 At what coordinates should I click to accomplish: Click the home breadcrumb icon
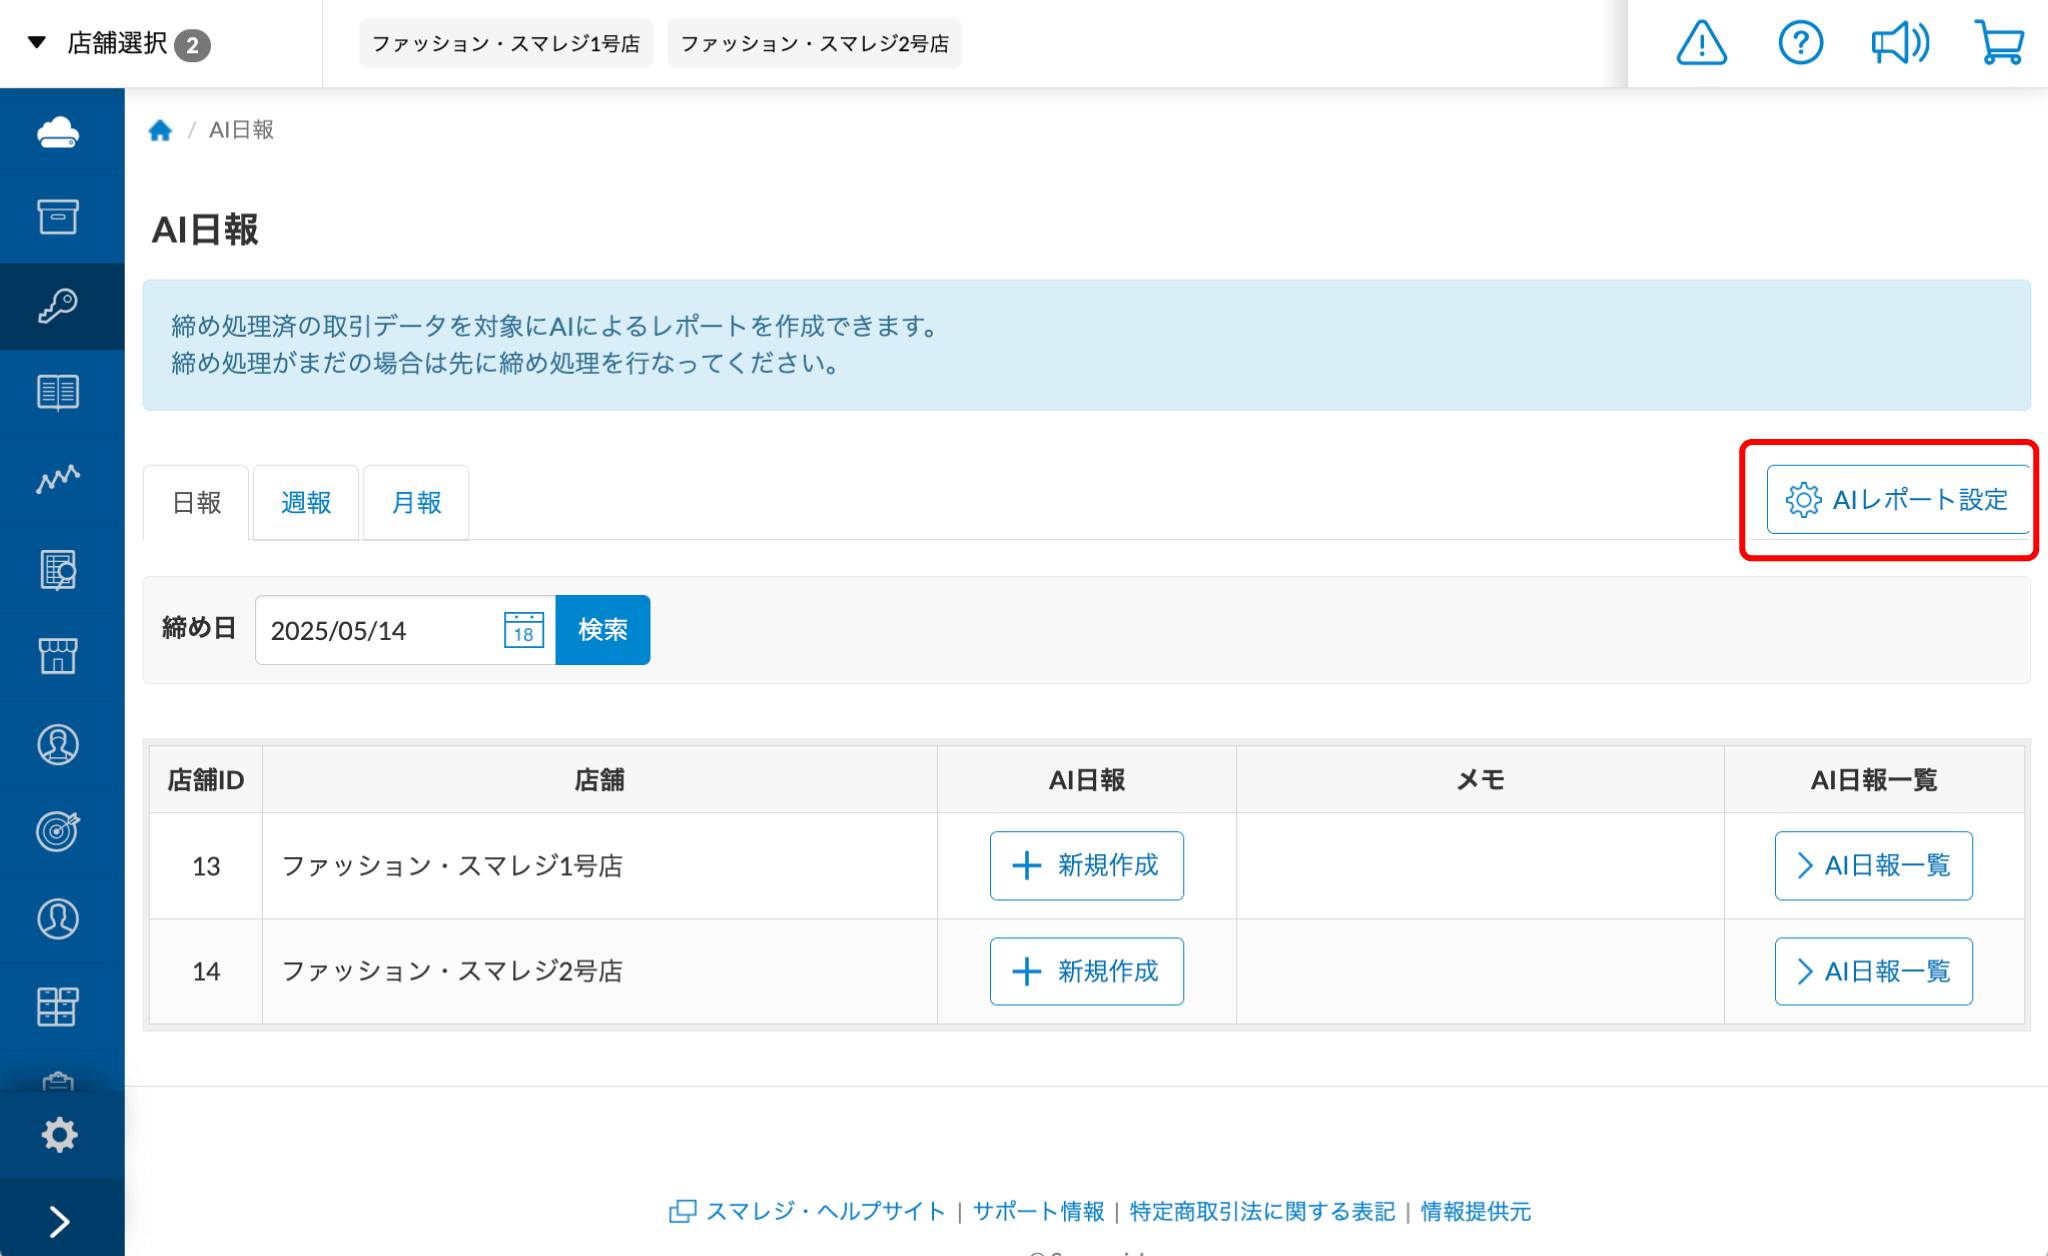[160, 130]
